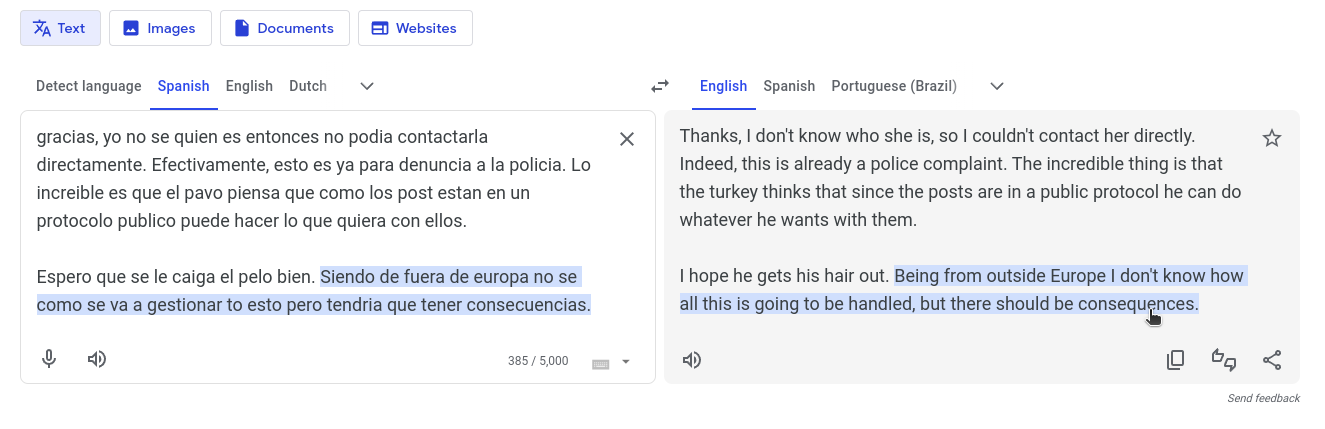Choose Dutch as the source language
This screenshot has height=429, width=1325.
tap(308, 86)
